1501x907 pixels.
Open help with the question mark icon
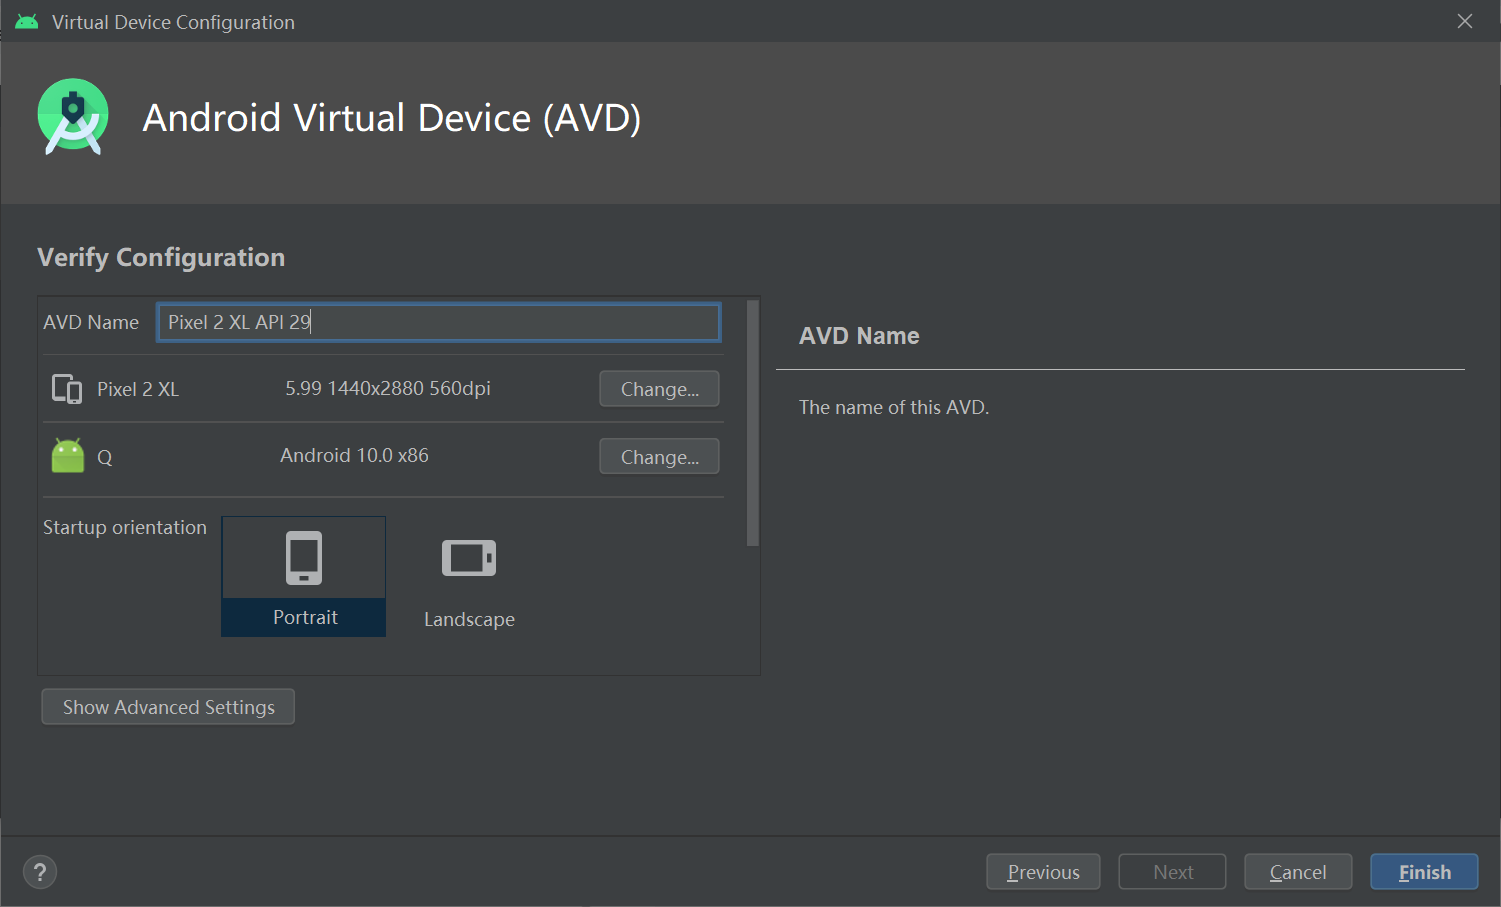(40, 872)
